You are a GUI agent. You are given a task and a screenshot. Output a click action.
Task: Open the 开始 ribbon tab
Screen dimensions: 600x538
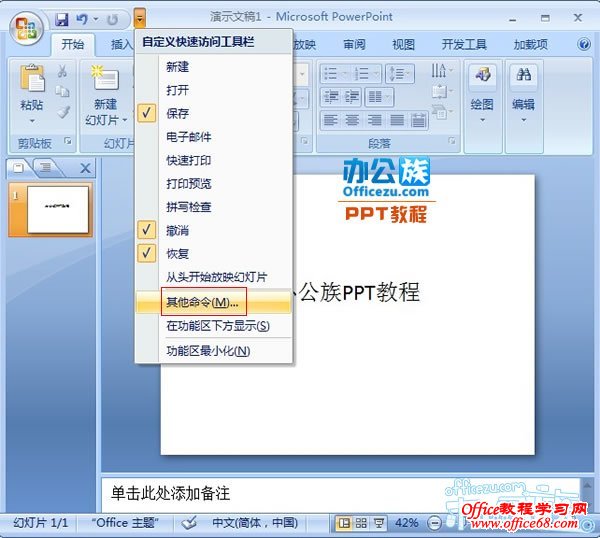(x=73, y=45)
